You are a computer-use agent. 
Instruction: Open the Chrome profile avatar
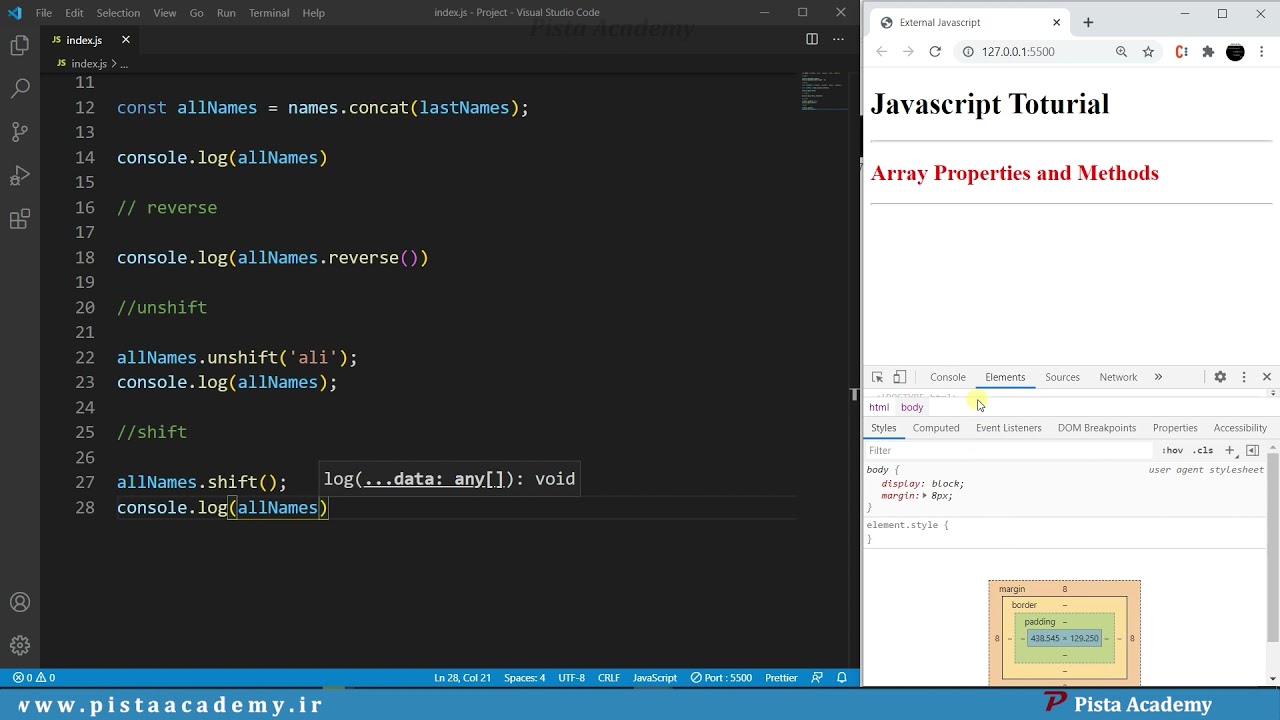tap(1235, 52)
